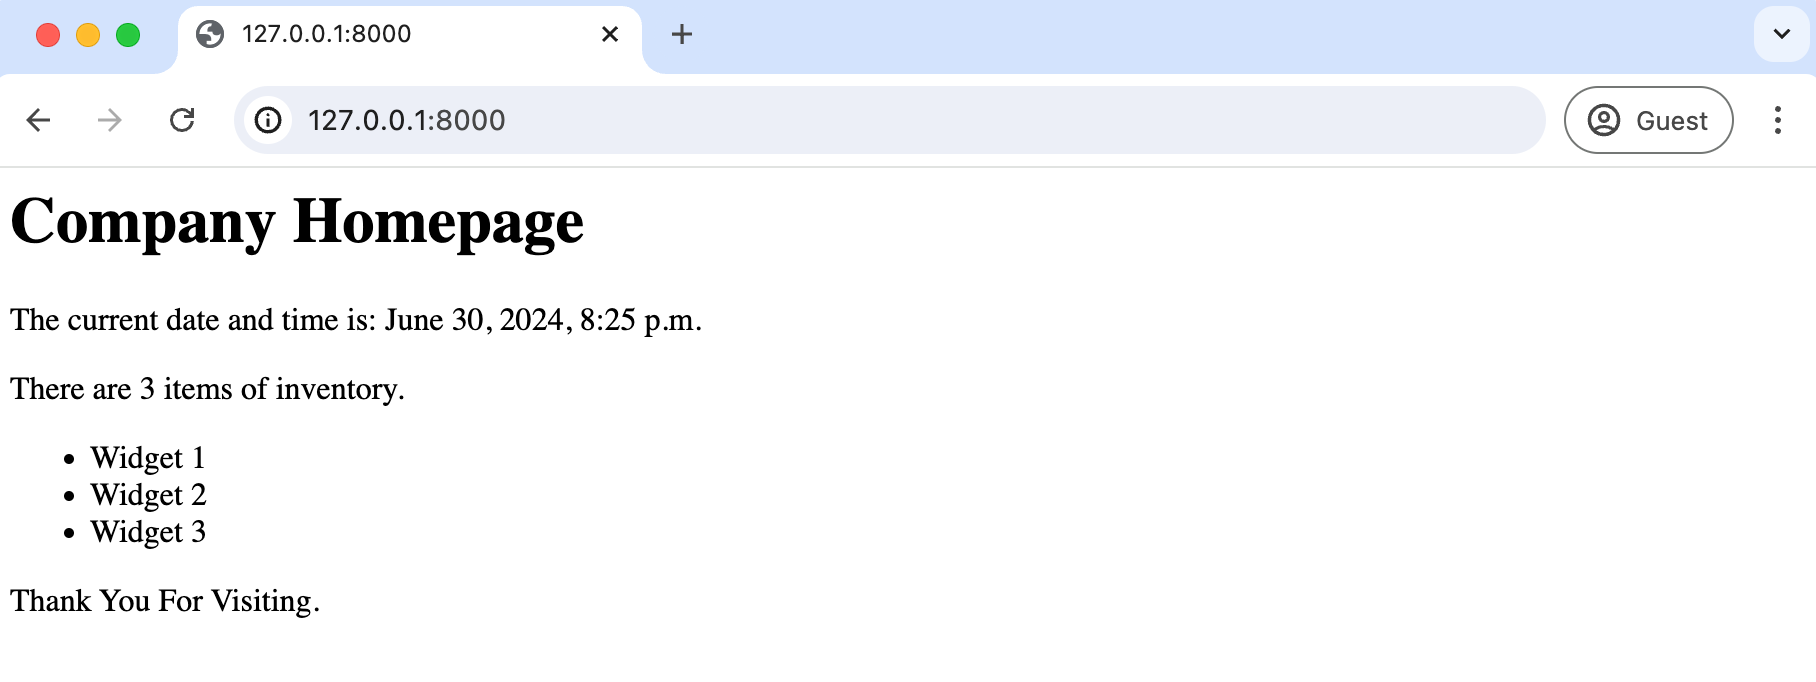Click the forward navigation arrow
Screen dimensions: 1816x682
(x=109, y=120)
